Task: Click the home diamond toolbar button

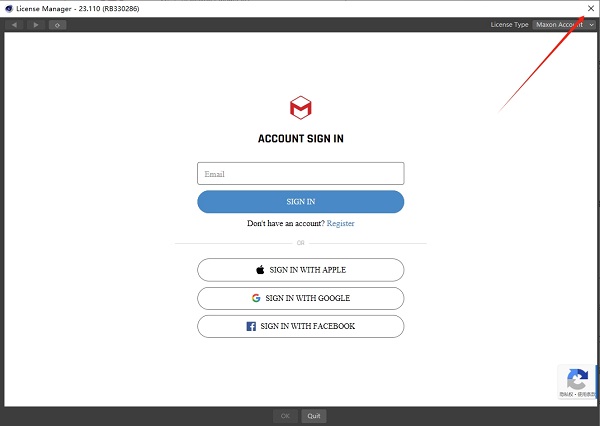Action: tap(57, 25)
